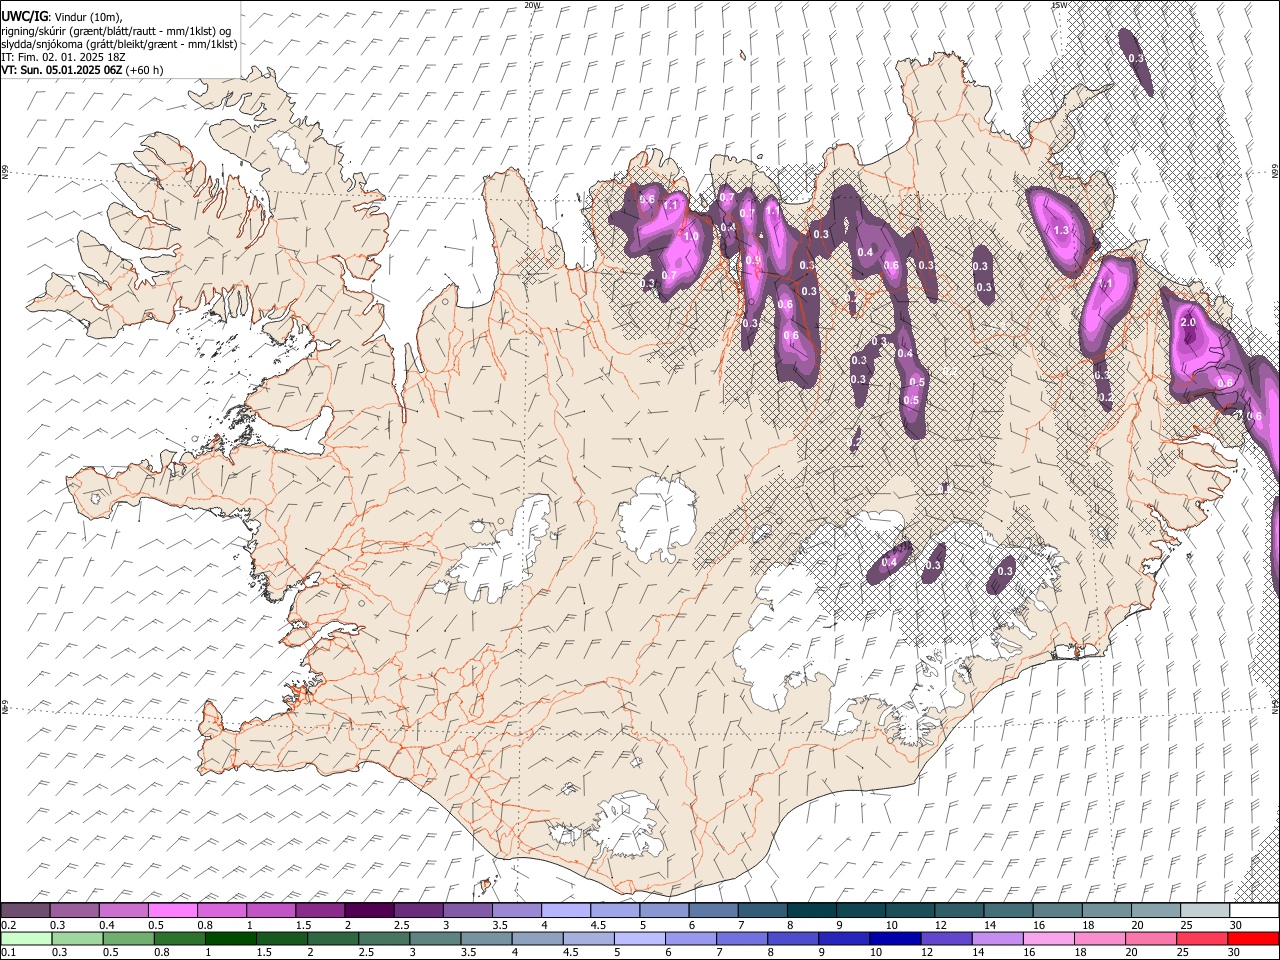Click the deep blue rain swatch labeled 10
Viewport: 1280px width, 960px height.
tap(895, 938)
